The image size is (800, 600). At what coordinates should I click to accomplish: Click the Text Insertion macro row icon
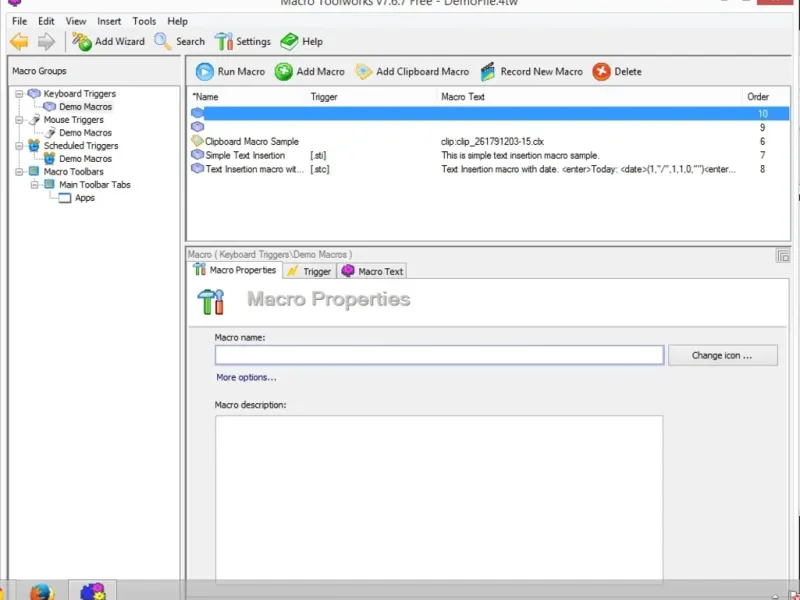(197, 168)
